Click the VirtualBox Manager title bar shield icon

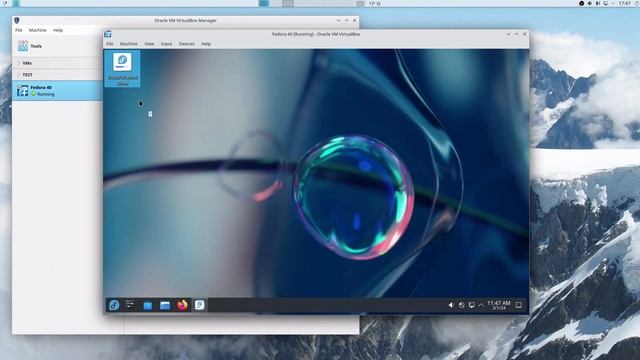click(x=17, y=20)
